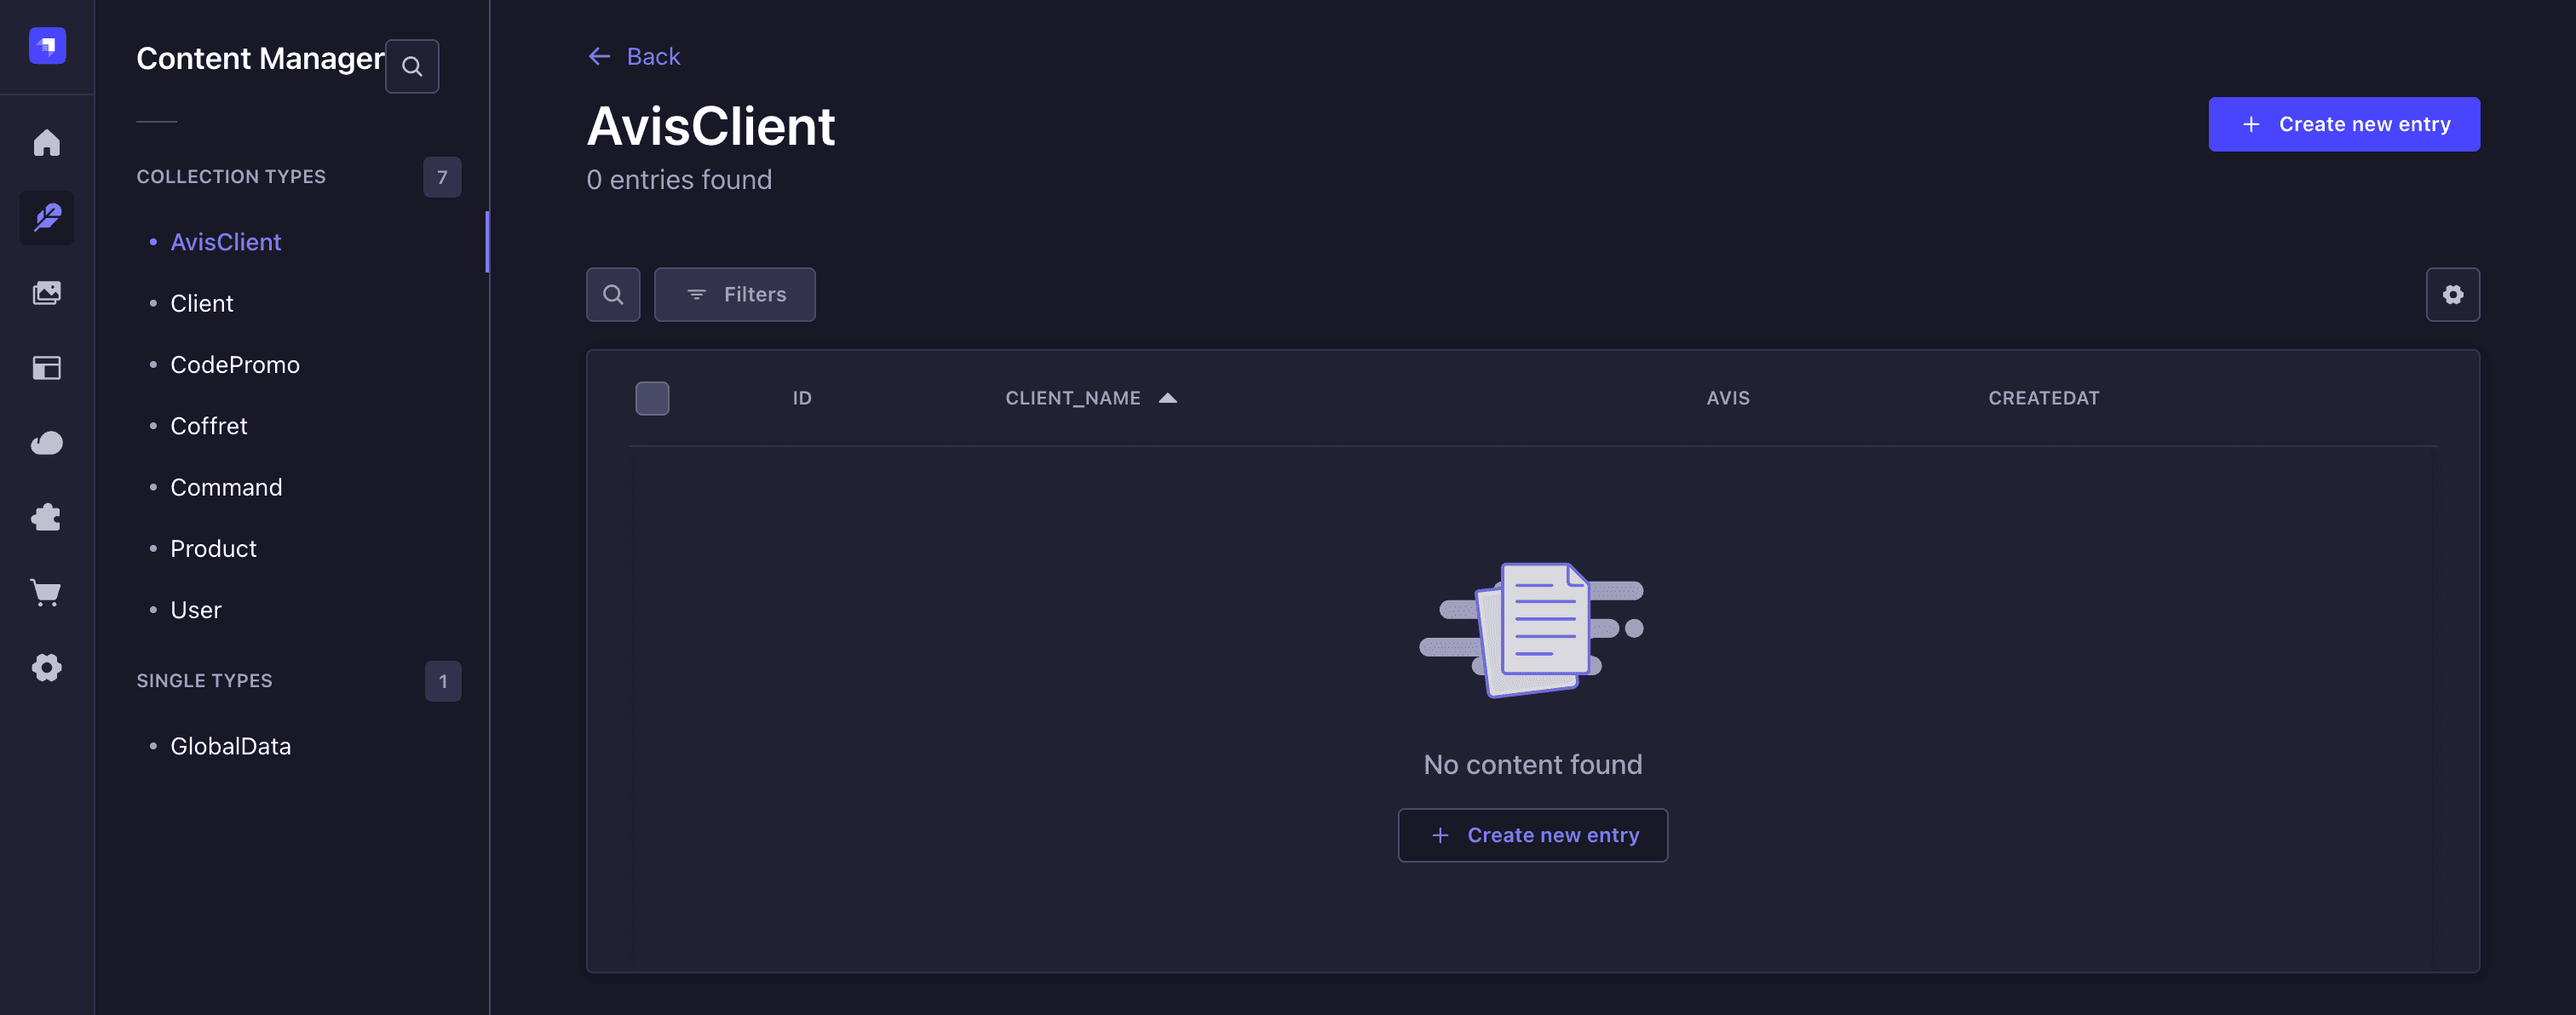Open Content Manager search bar
The width and height of the screenshot is (2576, 1015).
point(412,65)
